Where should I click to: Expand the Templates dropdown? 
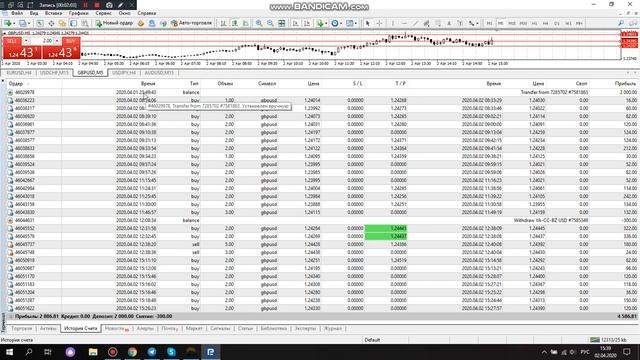[x=356, y=23]
